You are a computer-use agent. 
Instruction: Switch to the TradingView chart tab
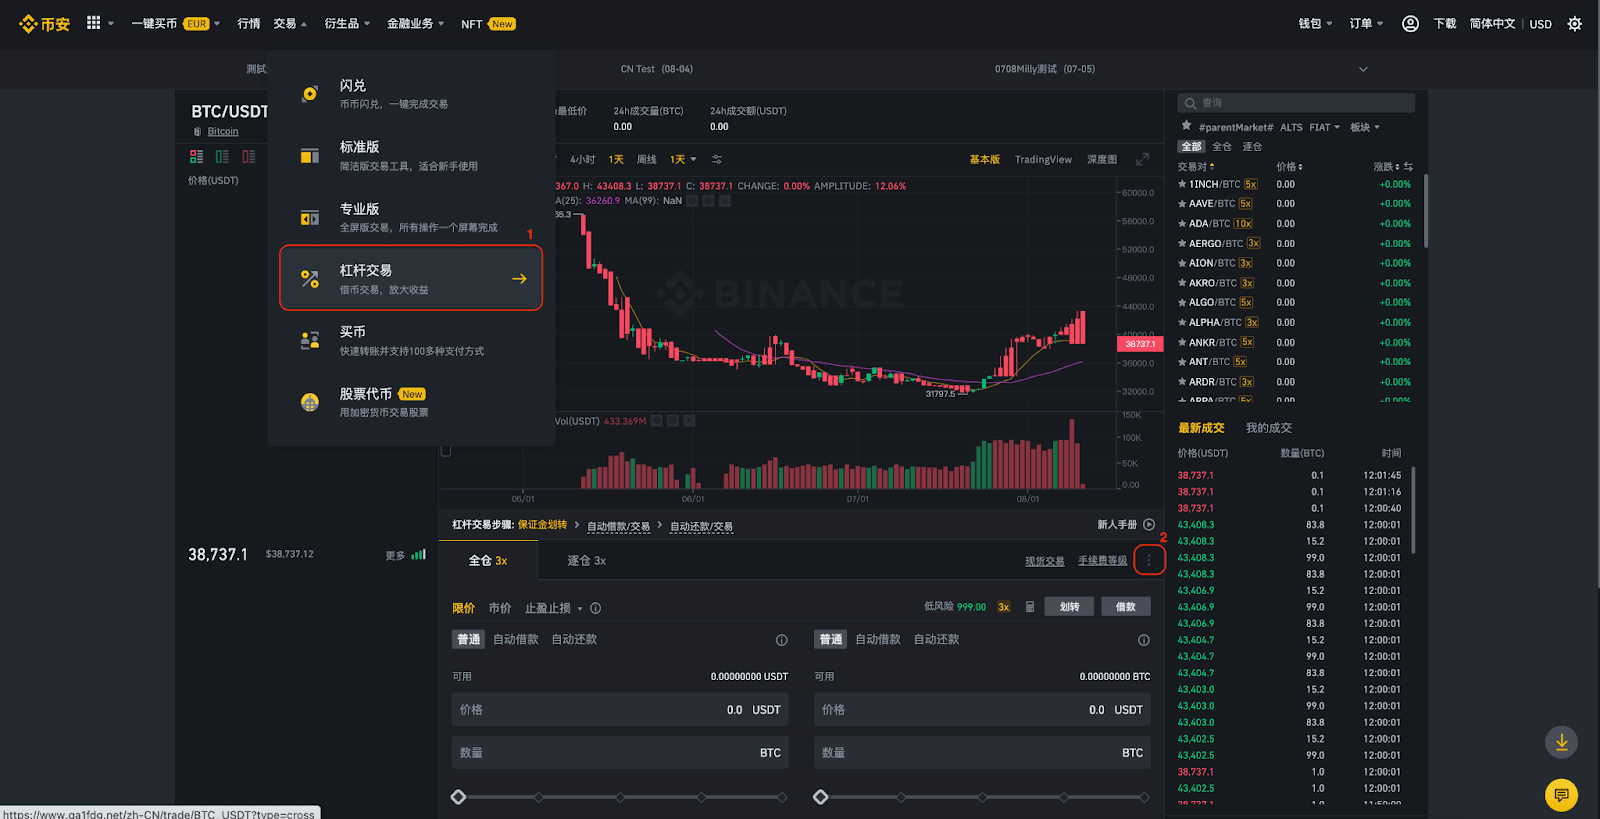[1043, 160]
